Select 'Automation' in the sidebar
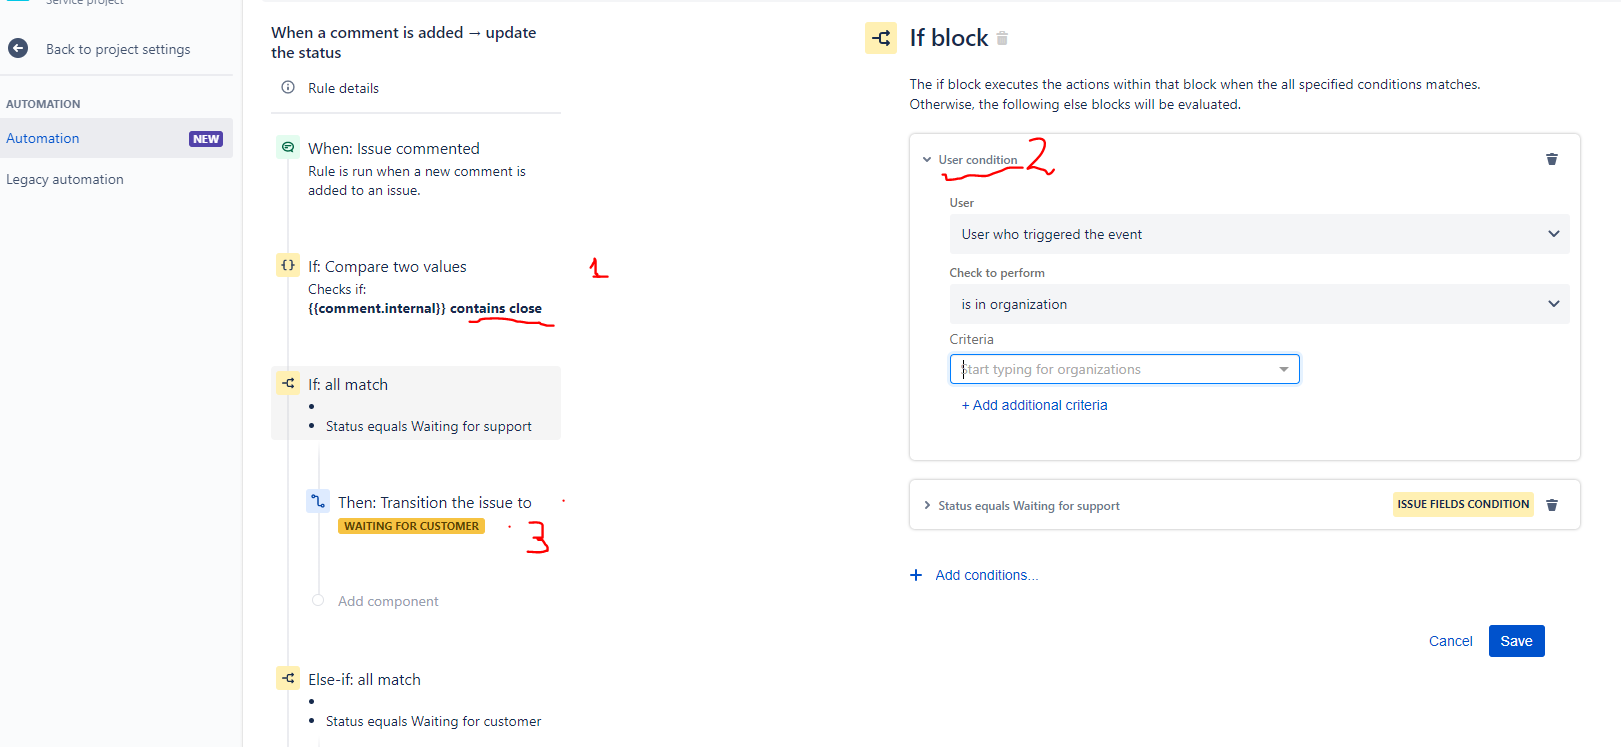The height and width of the screenshot is (747, 1621). click(42, 138)
